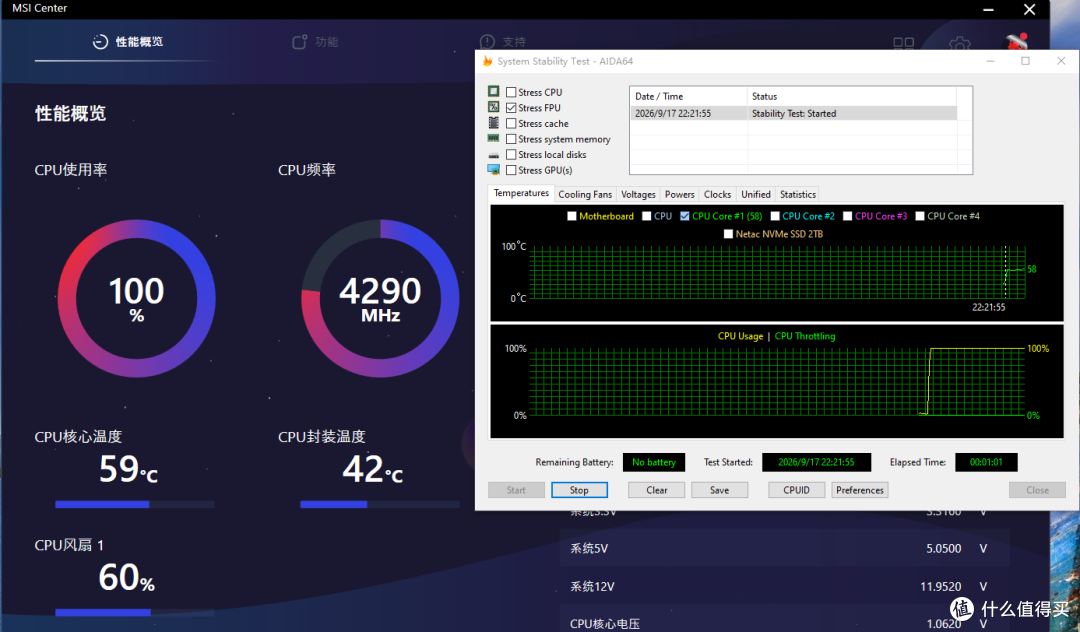Click the Elapsed Time 00:01:01 field

(x=986, y=462)
